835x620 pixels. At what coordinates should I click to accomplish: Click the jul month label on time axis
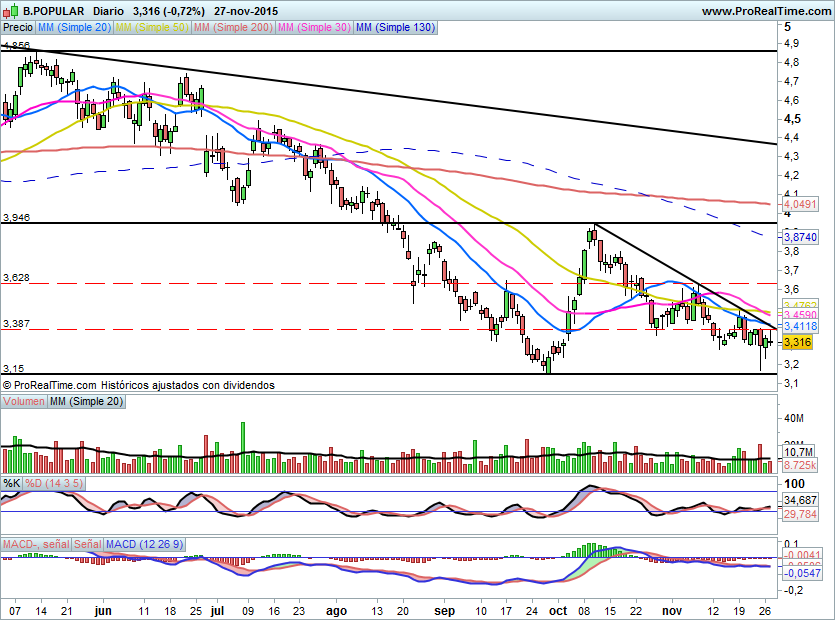click(217, 610)
